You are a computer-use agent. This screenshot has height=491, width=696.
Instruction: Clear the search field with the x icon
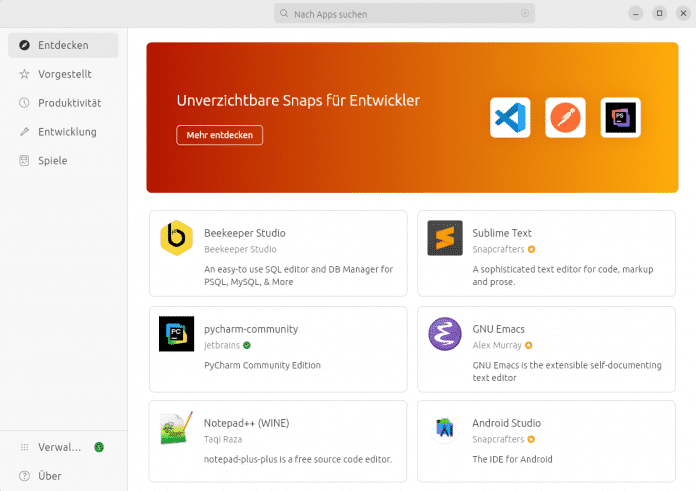(525, 13)
